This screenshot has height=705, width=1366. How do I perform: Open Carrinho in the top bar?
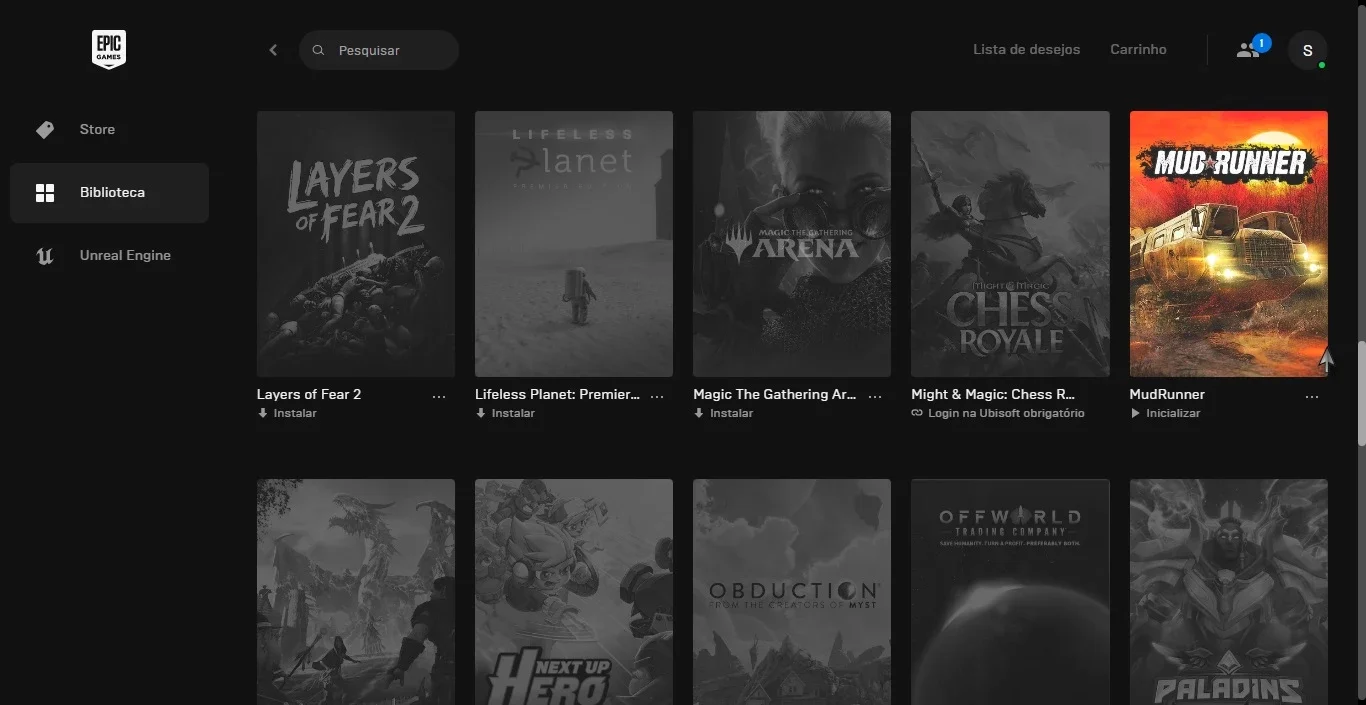[1138, 49]
